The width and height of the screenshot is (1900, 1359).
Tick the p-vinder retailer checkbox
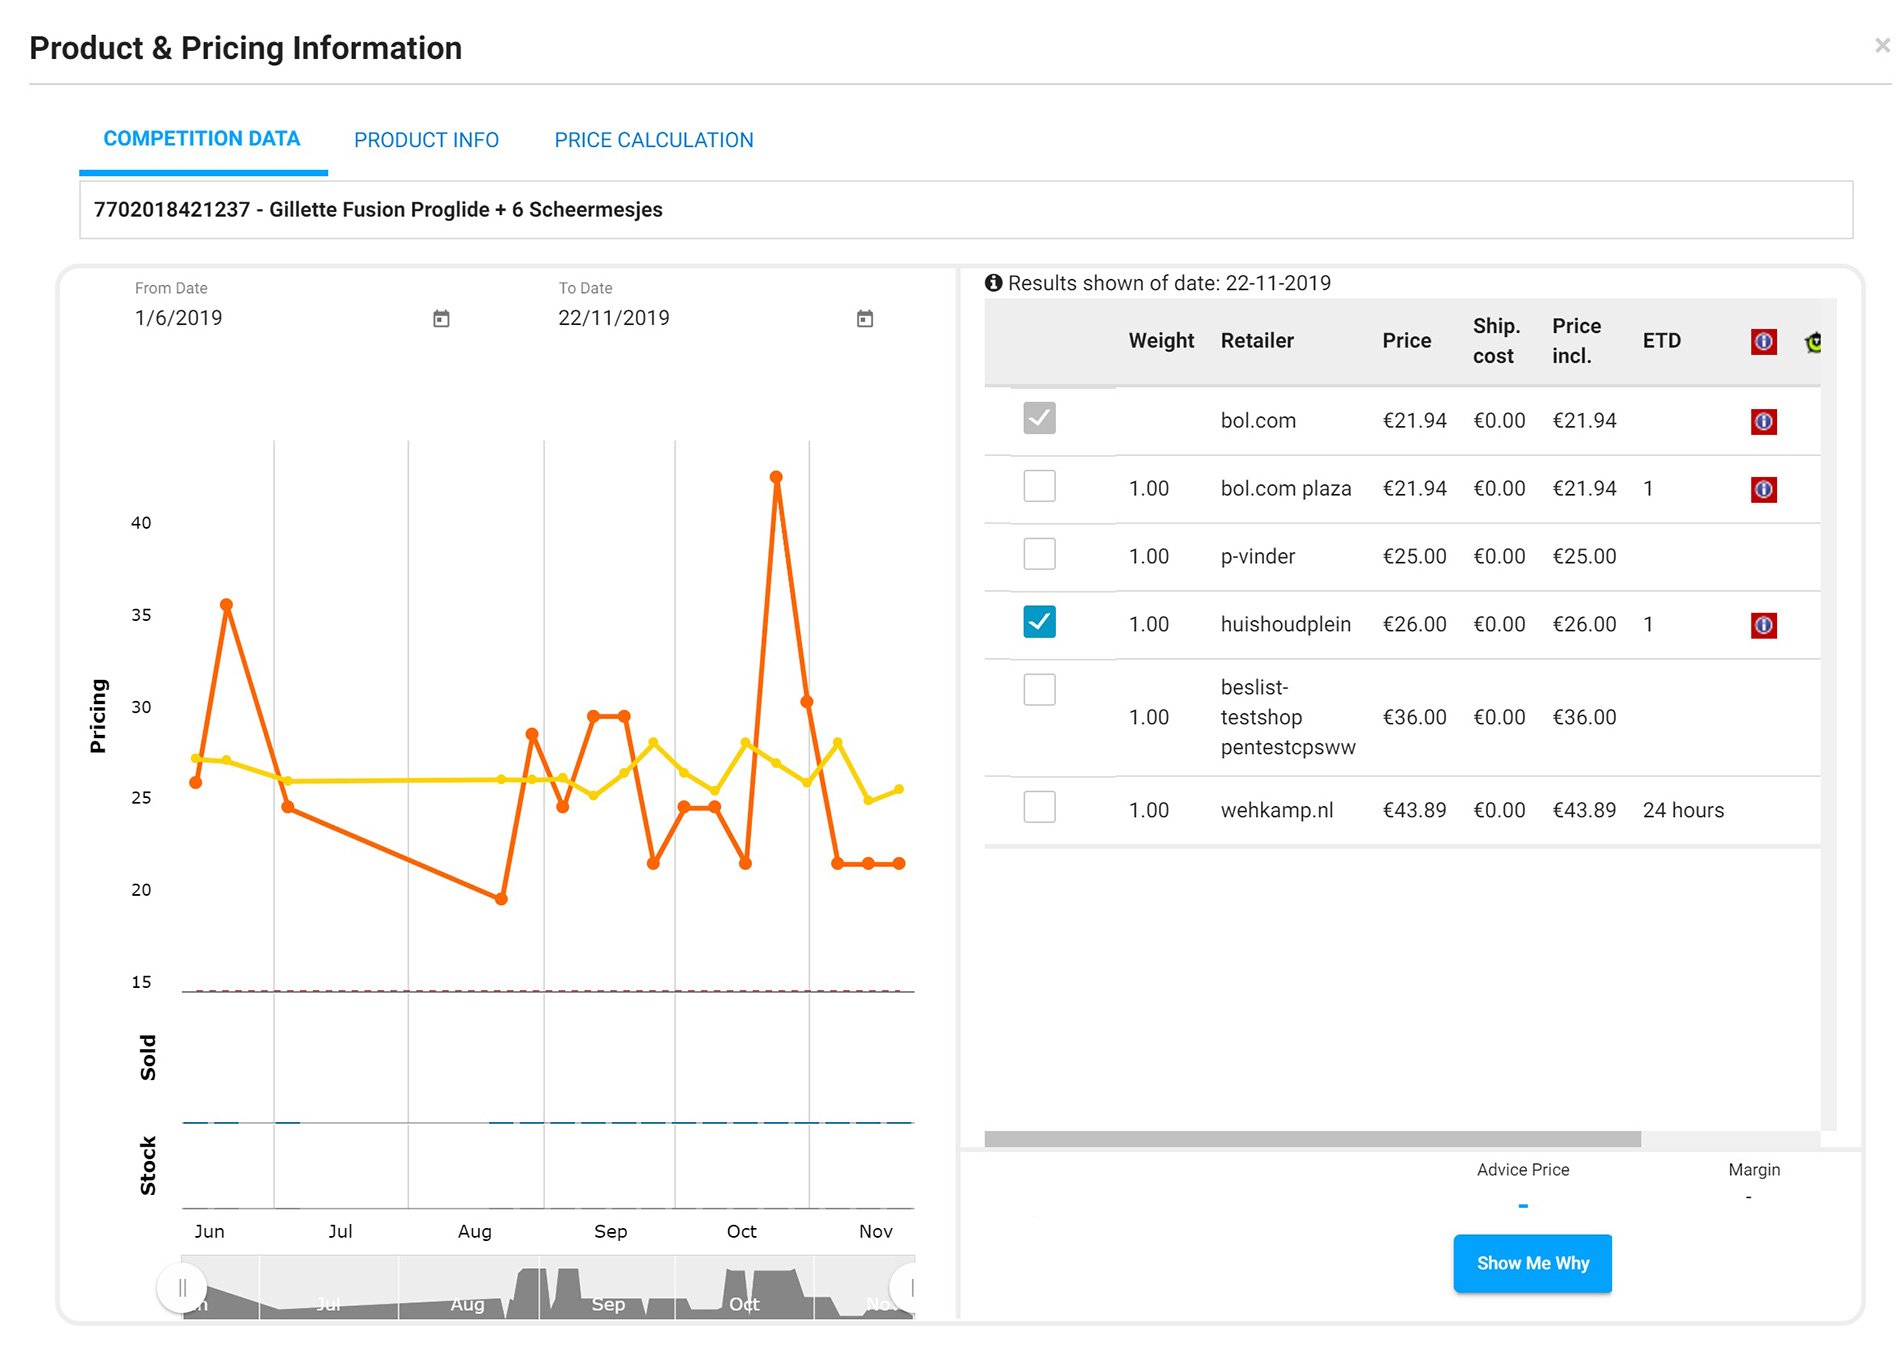point(1039,554)
